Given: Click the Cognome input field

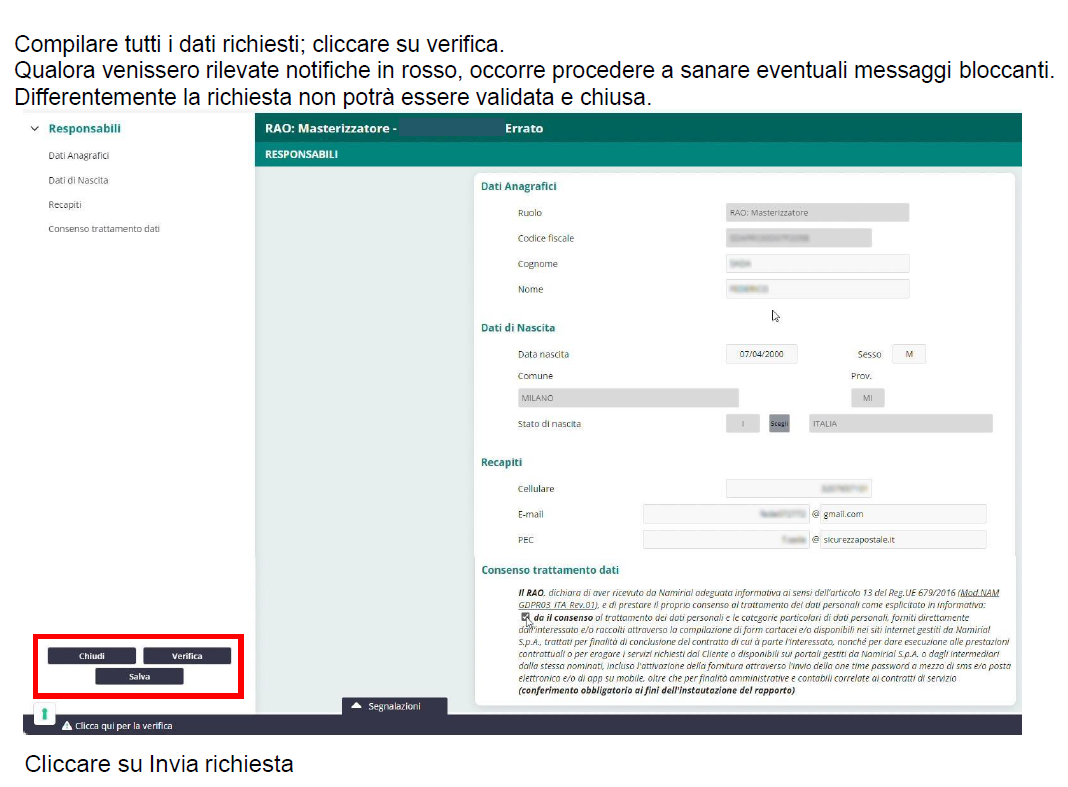Looking at the screenshot, I should tap(817, 264).
